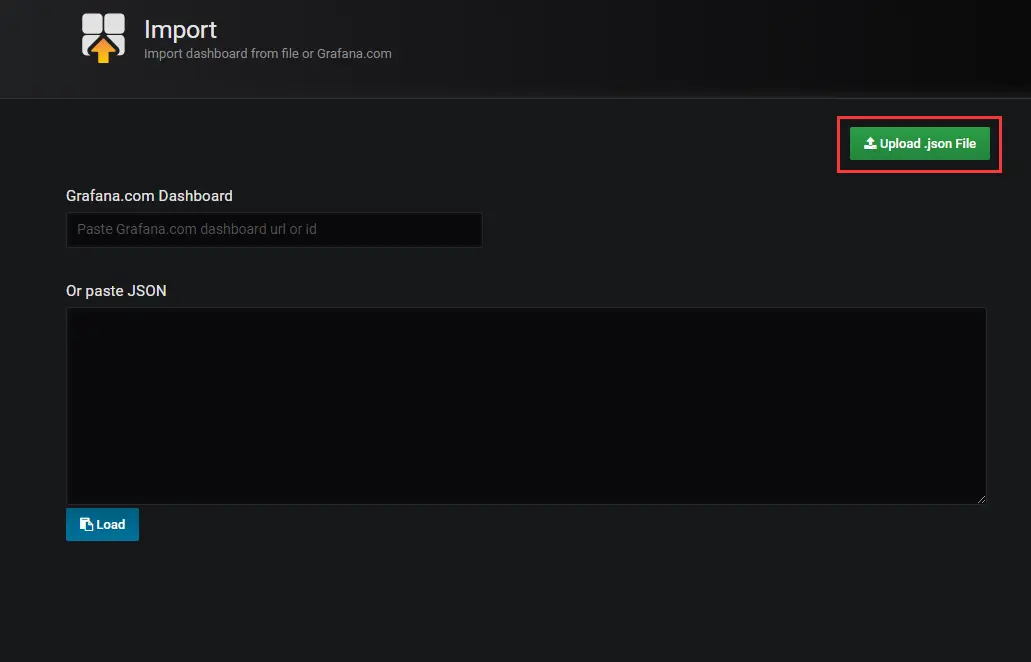Click inside the paste JSON text area
Viewport: 1031px width, 662px height.
tap(526, 406)
